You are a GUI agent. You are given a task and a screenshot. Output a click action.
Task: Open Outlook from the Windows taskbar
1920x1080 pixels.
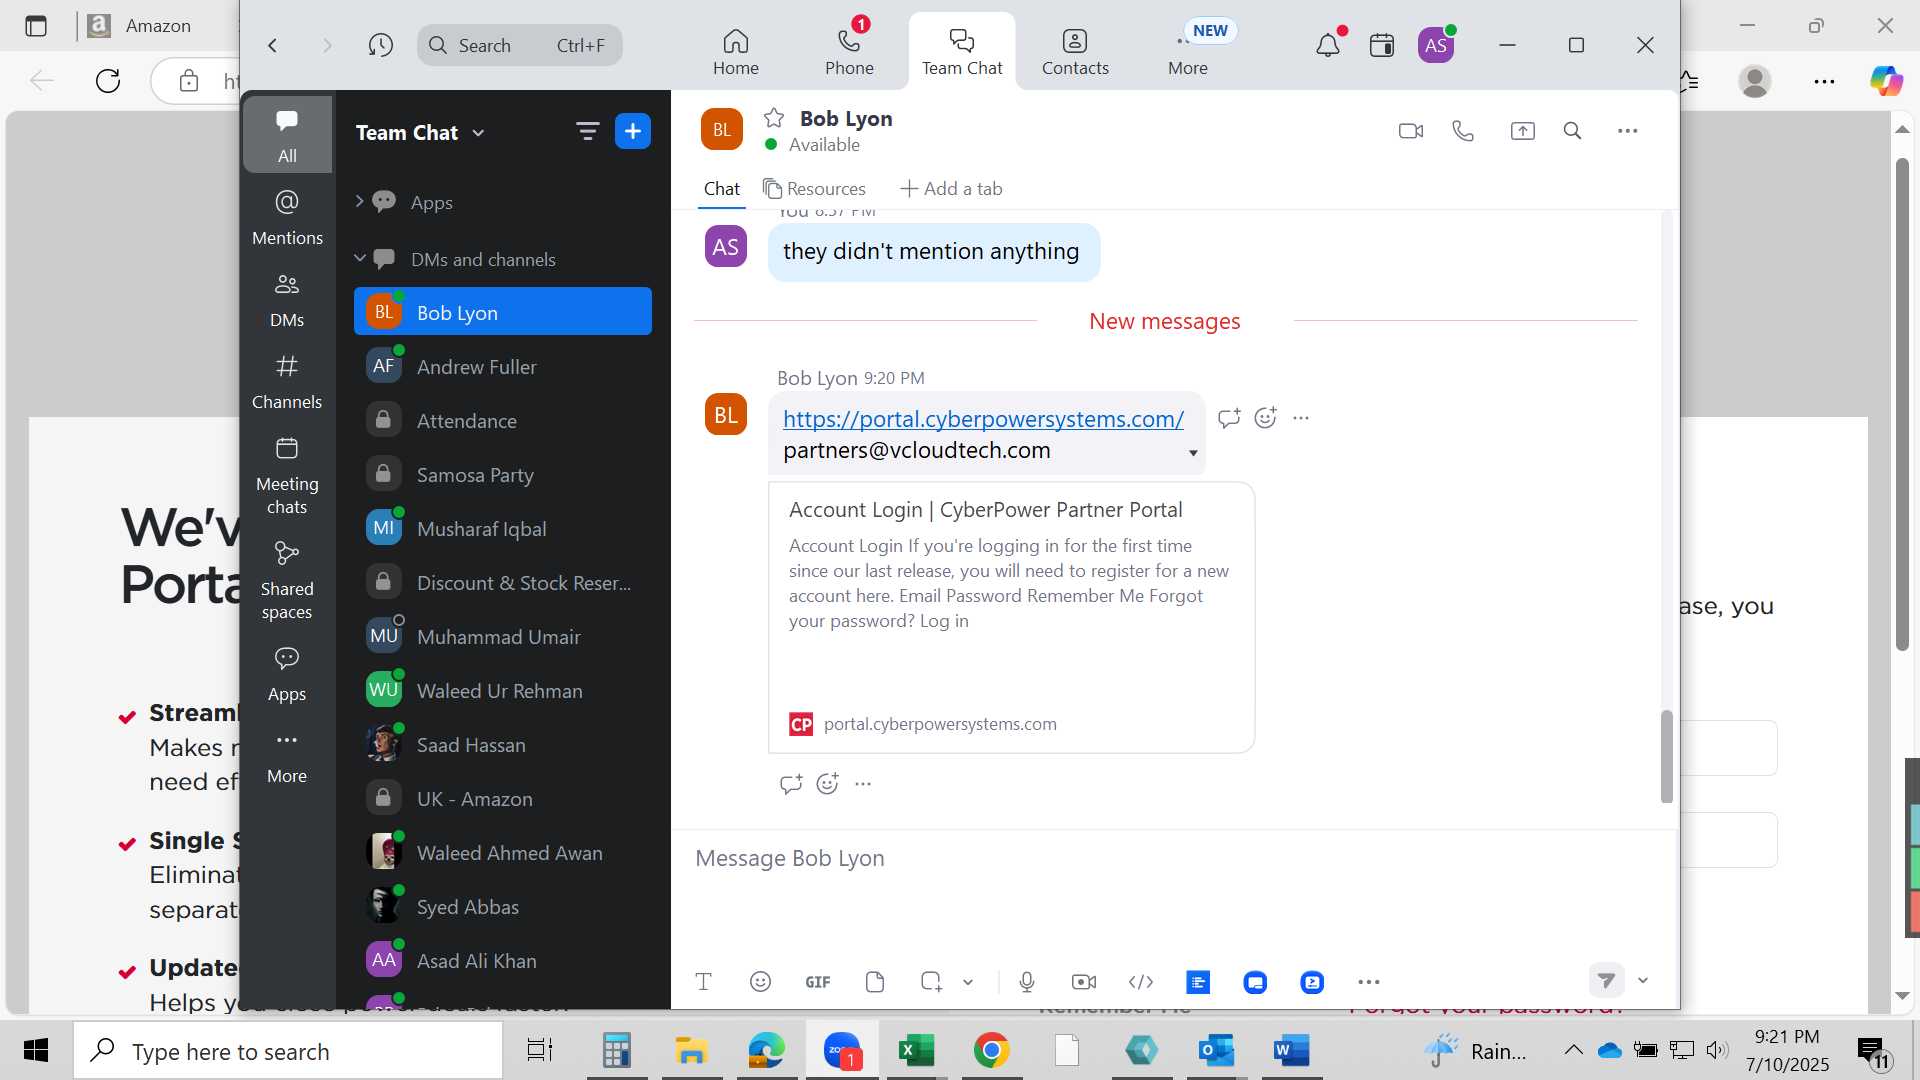pos(1216,1050)
